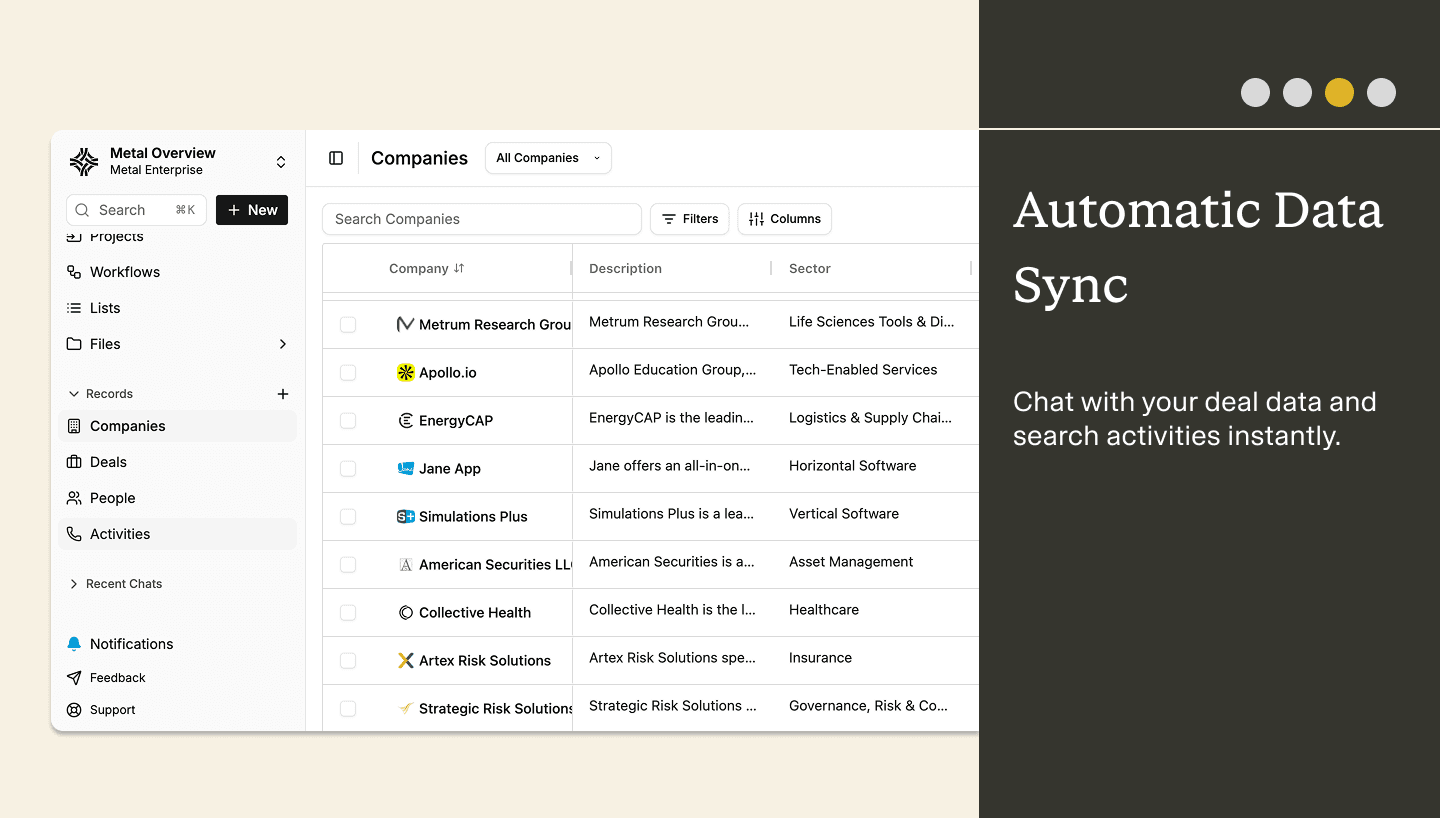Click the New button
This screenshot has width=1440, height=818.
tap(252, 210)
